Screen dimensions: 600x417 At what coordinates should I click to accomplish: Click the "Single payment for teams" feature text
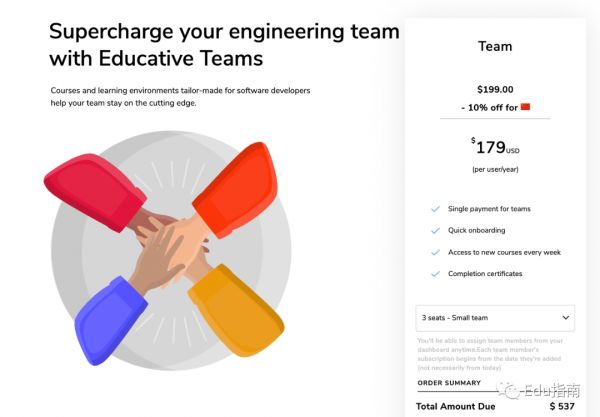489,209
